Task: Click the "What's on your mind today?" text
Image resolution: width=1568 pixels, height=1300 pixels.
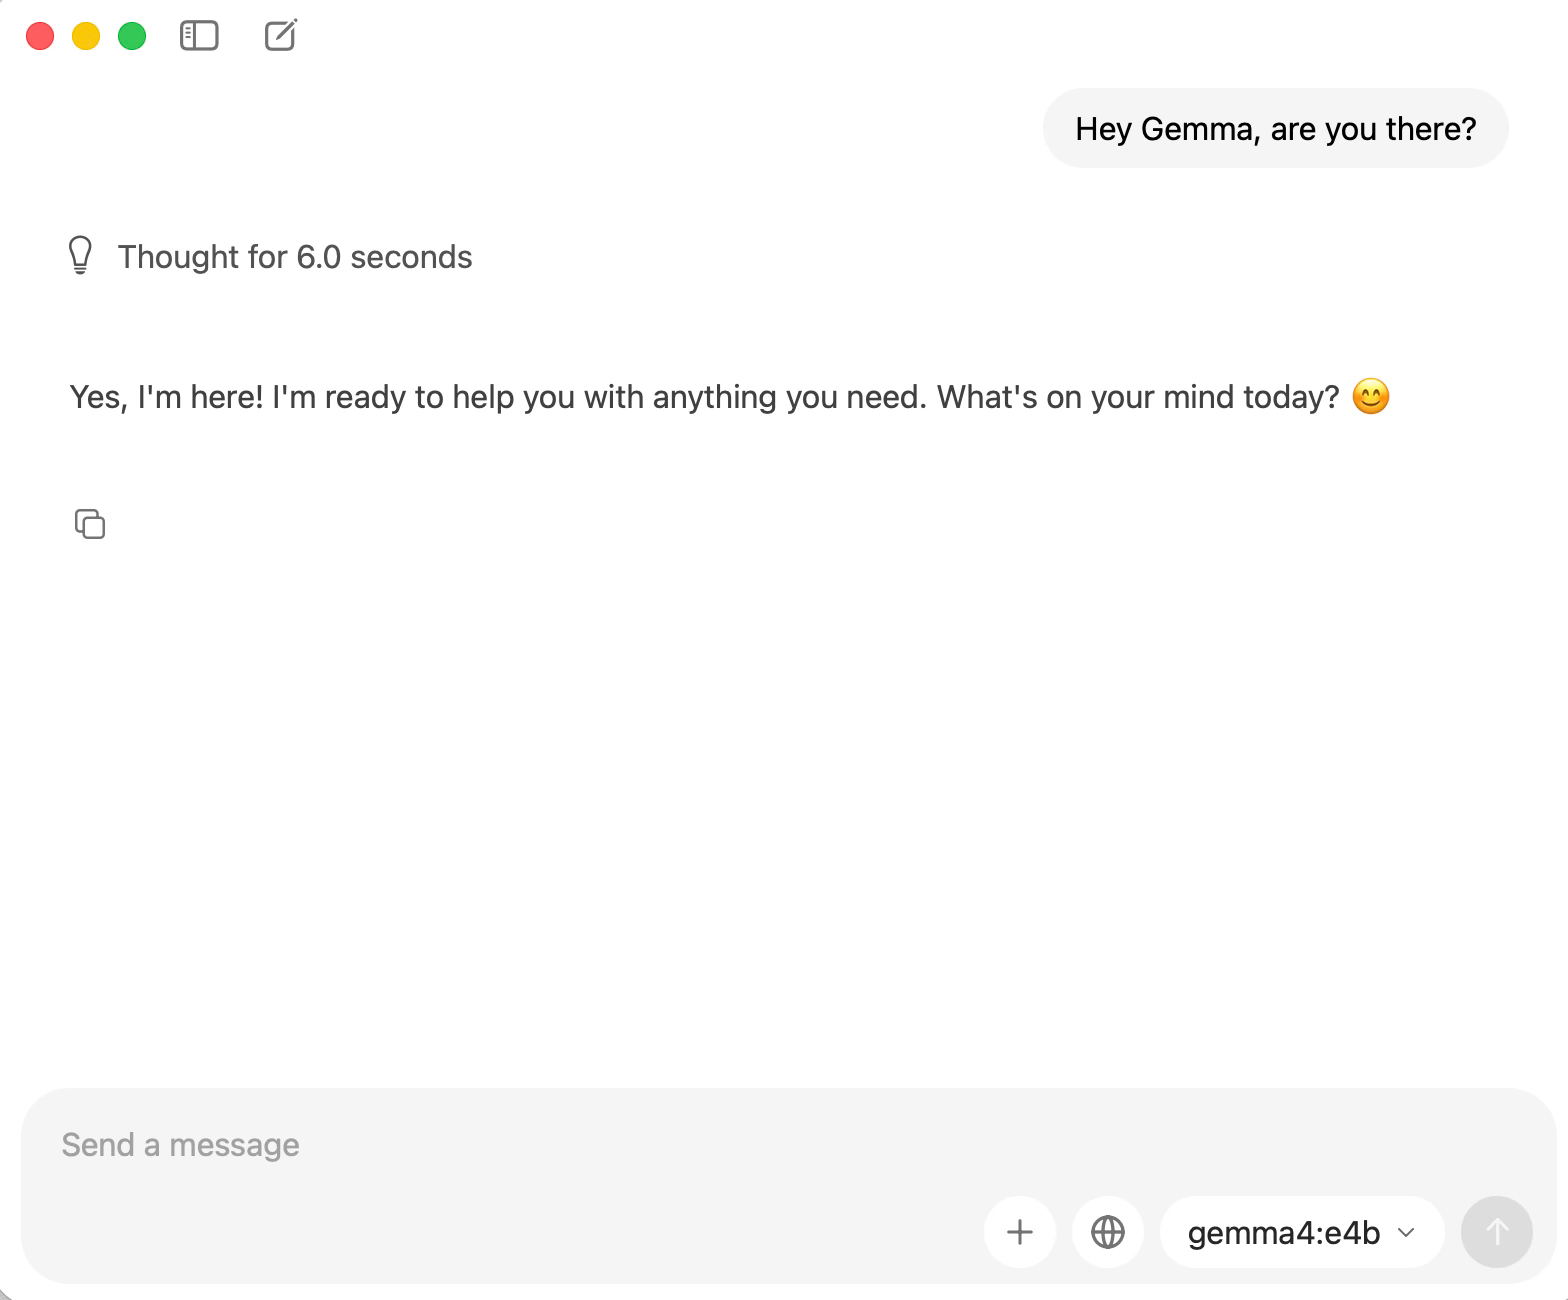Action: [x=1137, y=397]
